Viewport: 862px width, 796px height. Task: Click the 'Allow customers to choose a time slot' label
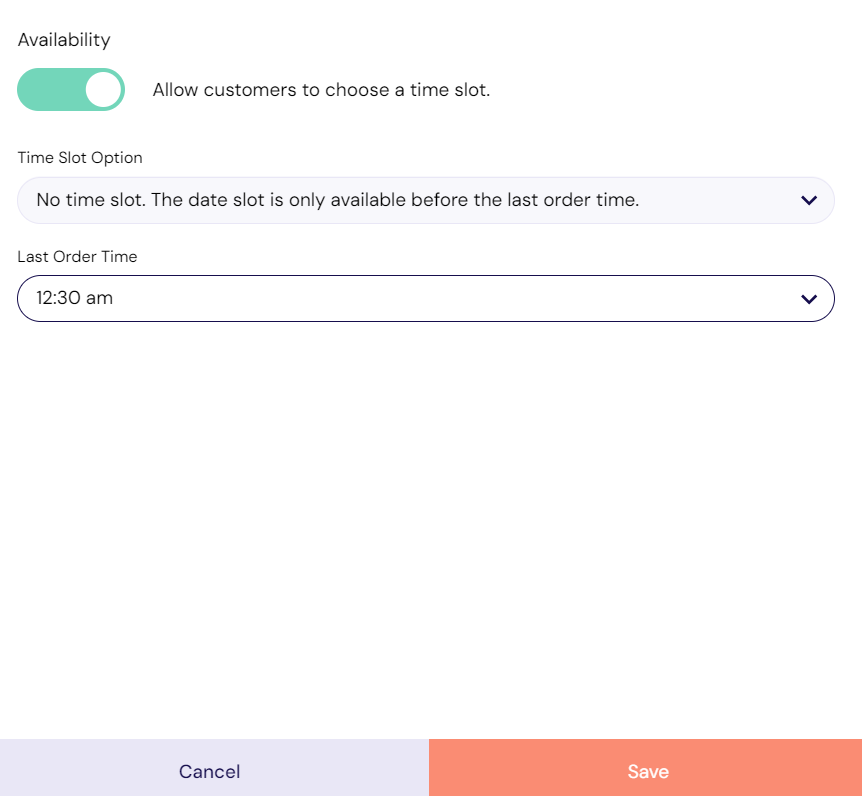tap(321, 90)
